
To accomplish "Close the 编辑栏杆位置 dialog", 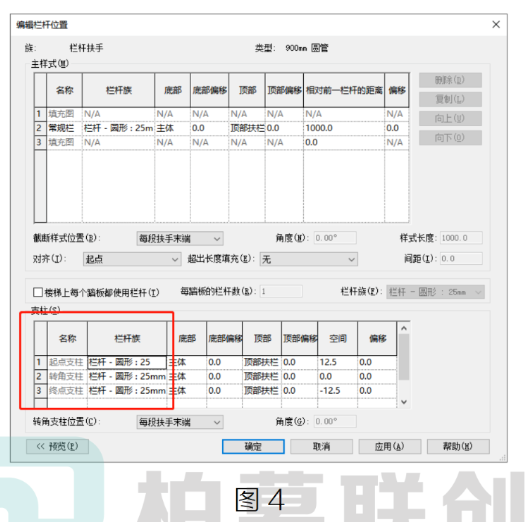I will click(496, 25).
